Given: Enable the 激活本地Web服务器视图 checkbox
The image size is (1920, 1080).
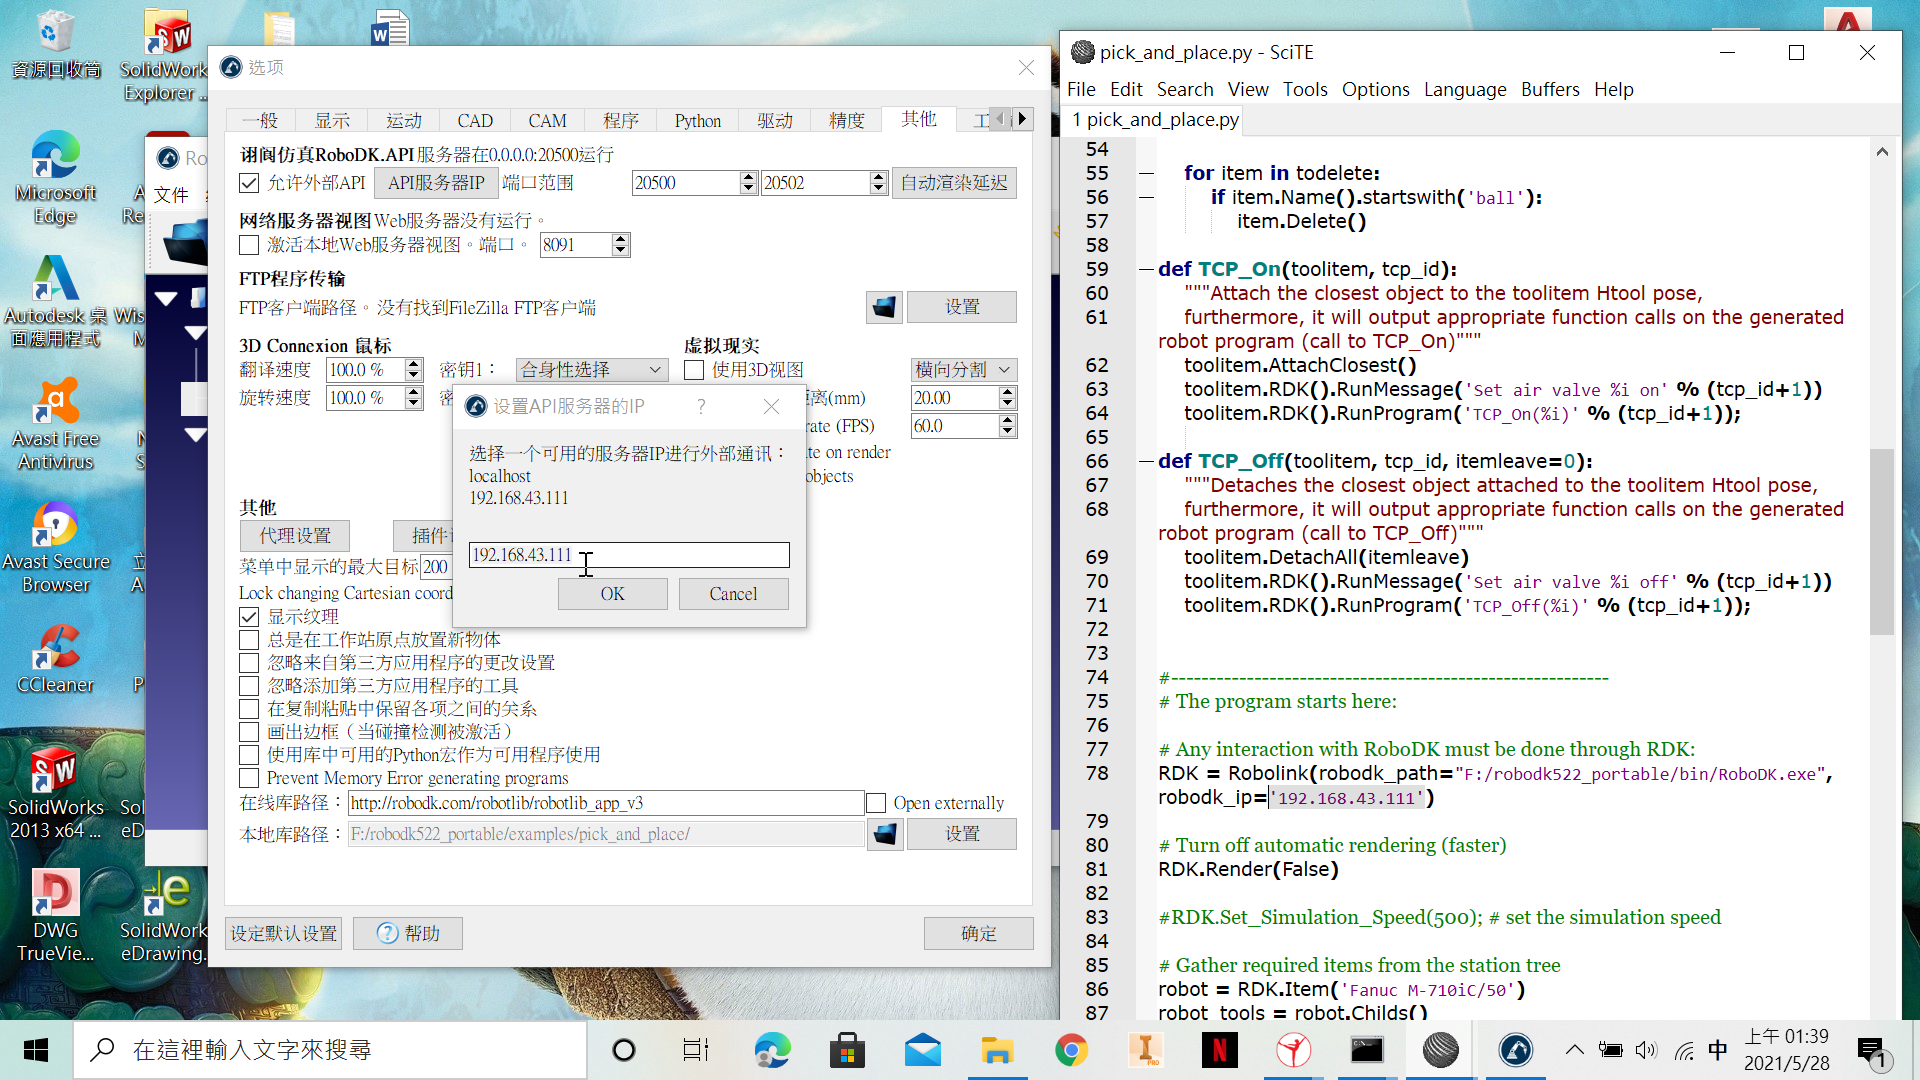Looking at the screenshot, I should pos(249,245).
